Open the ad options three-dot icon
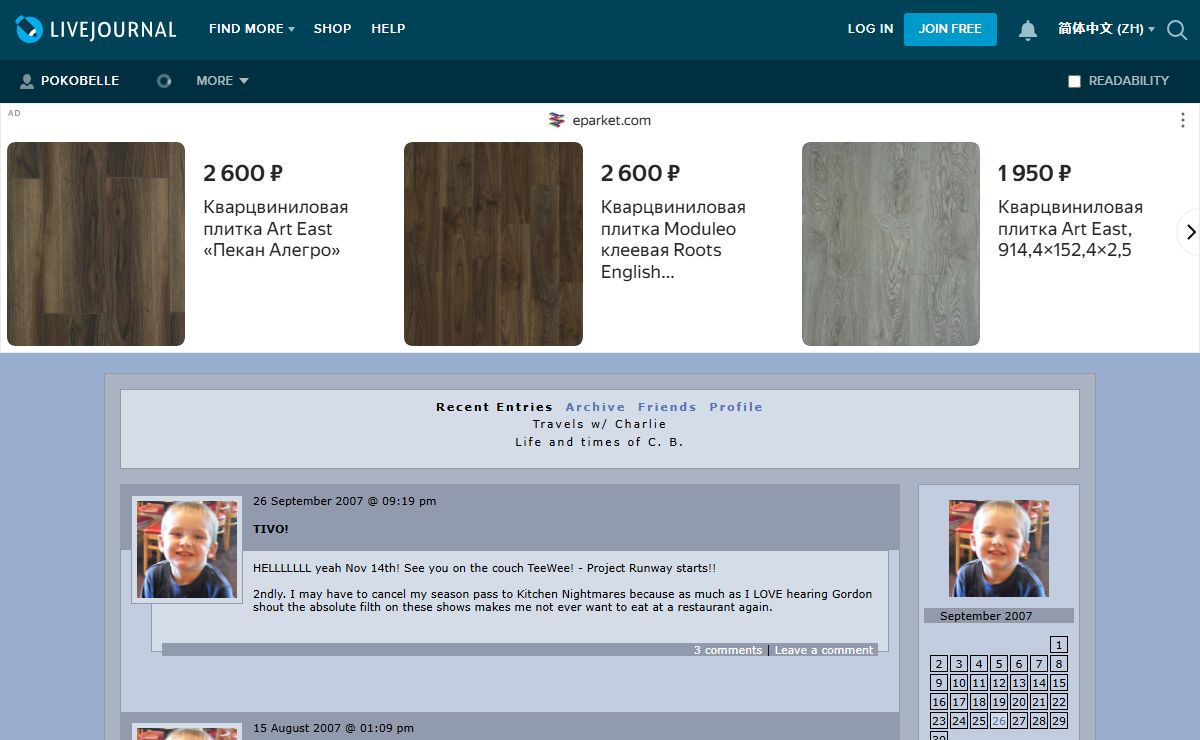 coord(1183,120)
